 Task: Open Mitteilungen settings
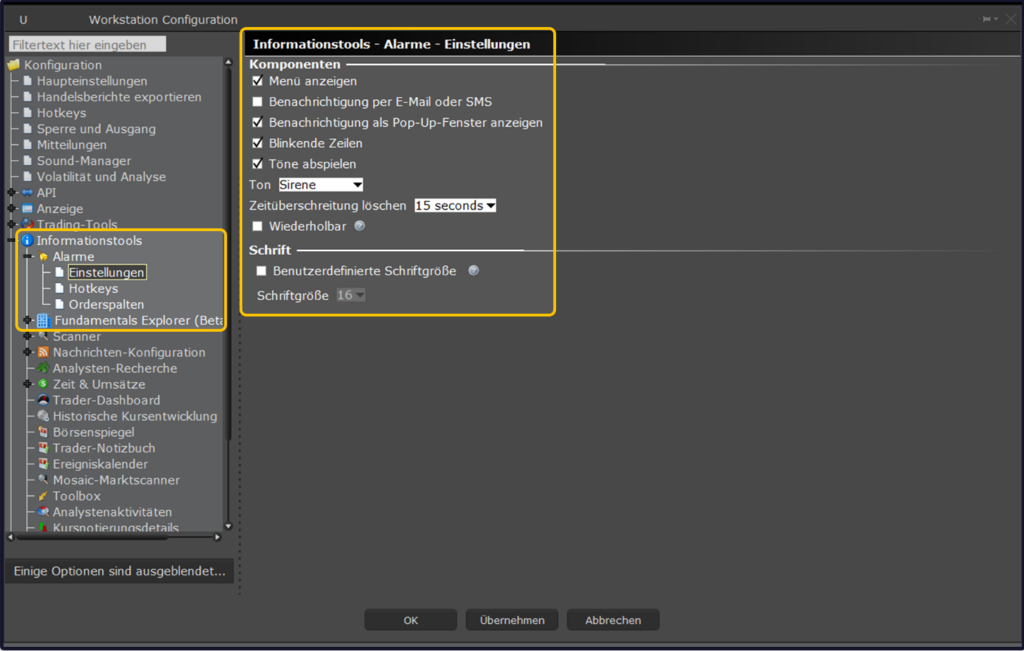pyautogui.click(x=71, y=145)
